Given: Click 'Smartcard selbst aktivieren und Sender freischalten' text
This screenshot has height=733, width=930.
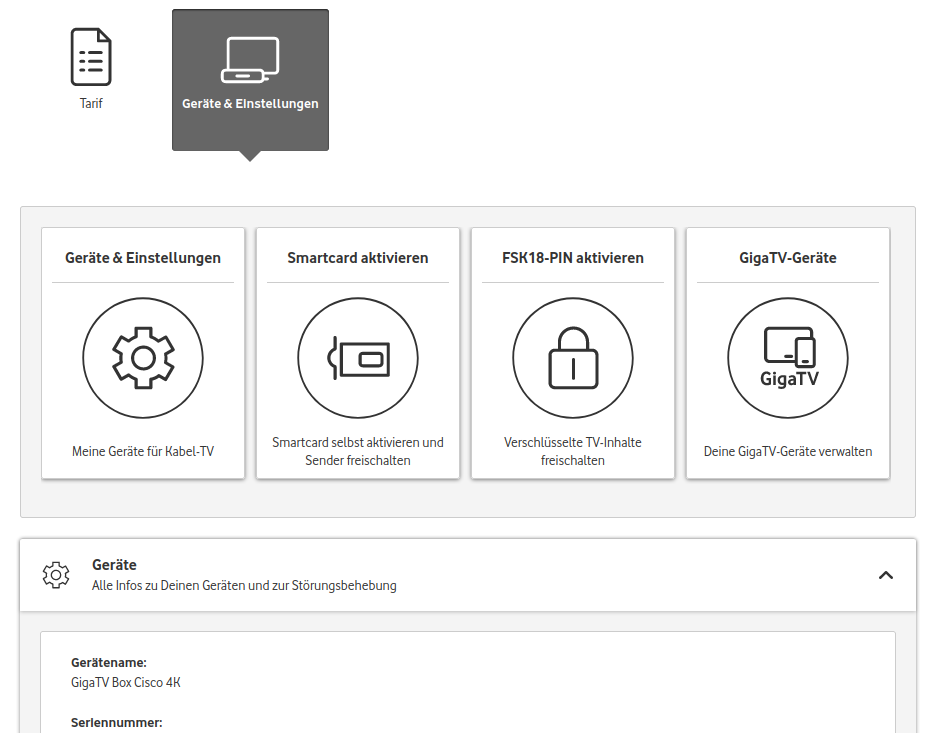Looking at the screenshot, I should tap(358, 451).
